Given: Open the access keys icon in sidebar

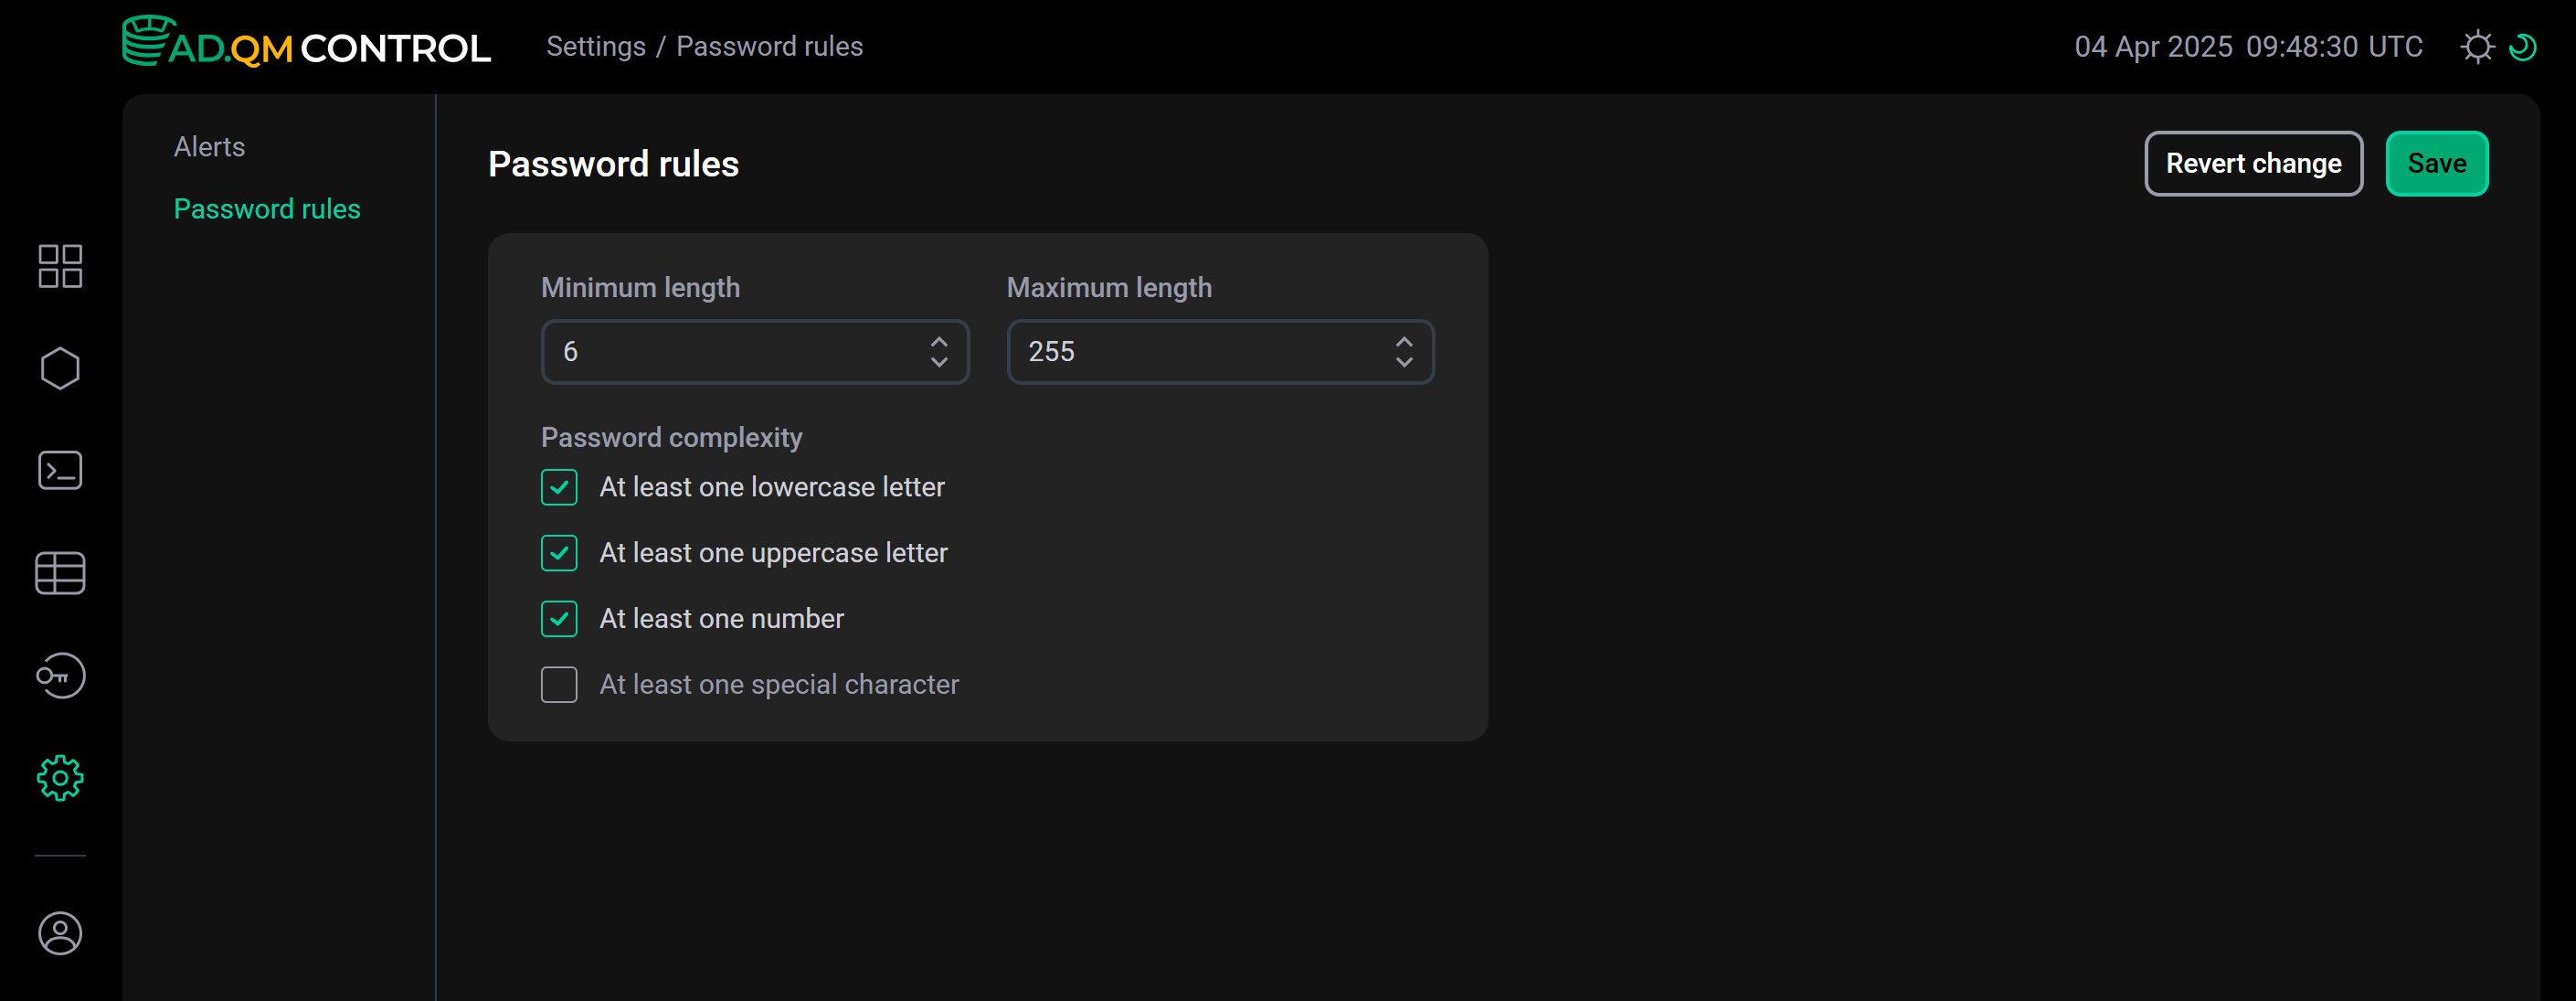Looking at the screenshot, I should tap(59, 675).
